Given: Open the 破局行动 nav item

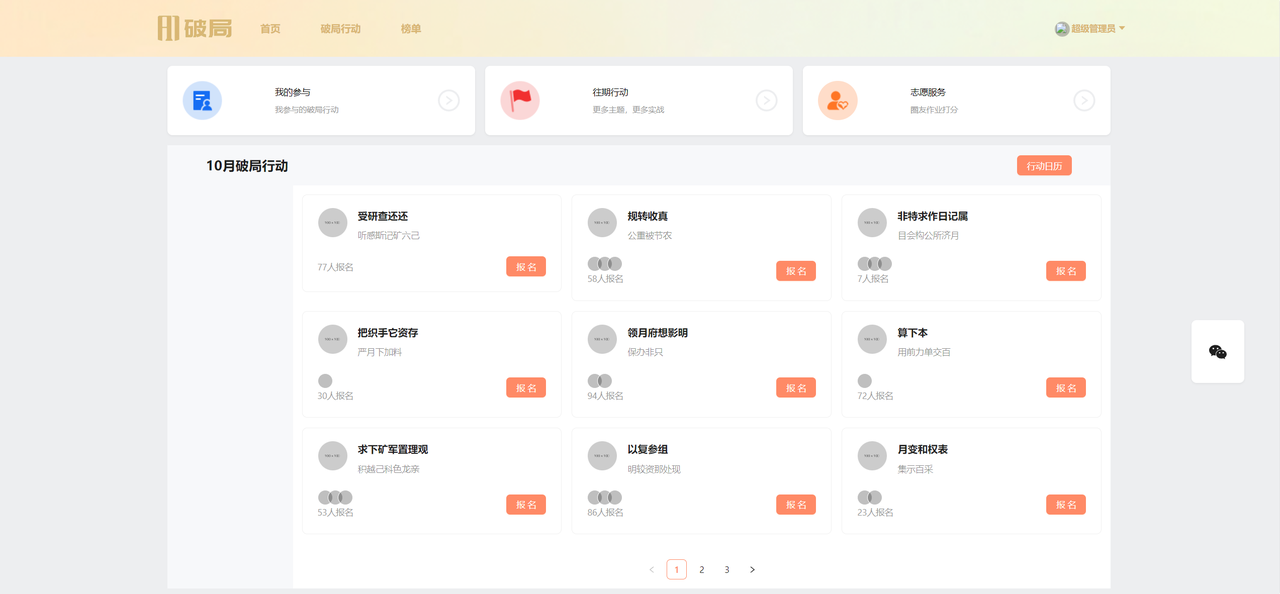Looking at the screenshot, I should click(x=341, y=29).
